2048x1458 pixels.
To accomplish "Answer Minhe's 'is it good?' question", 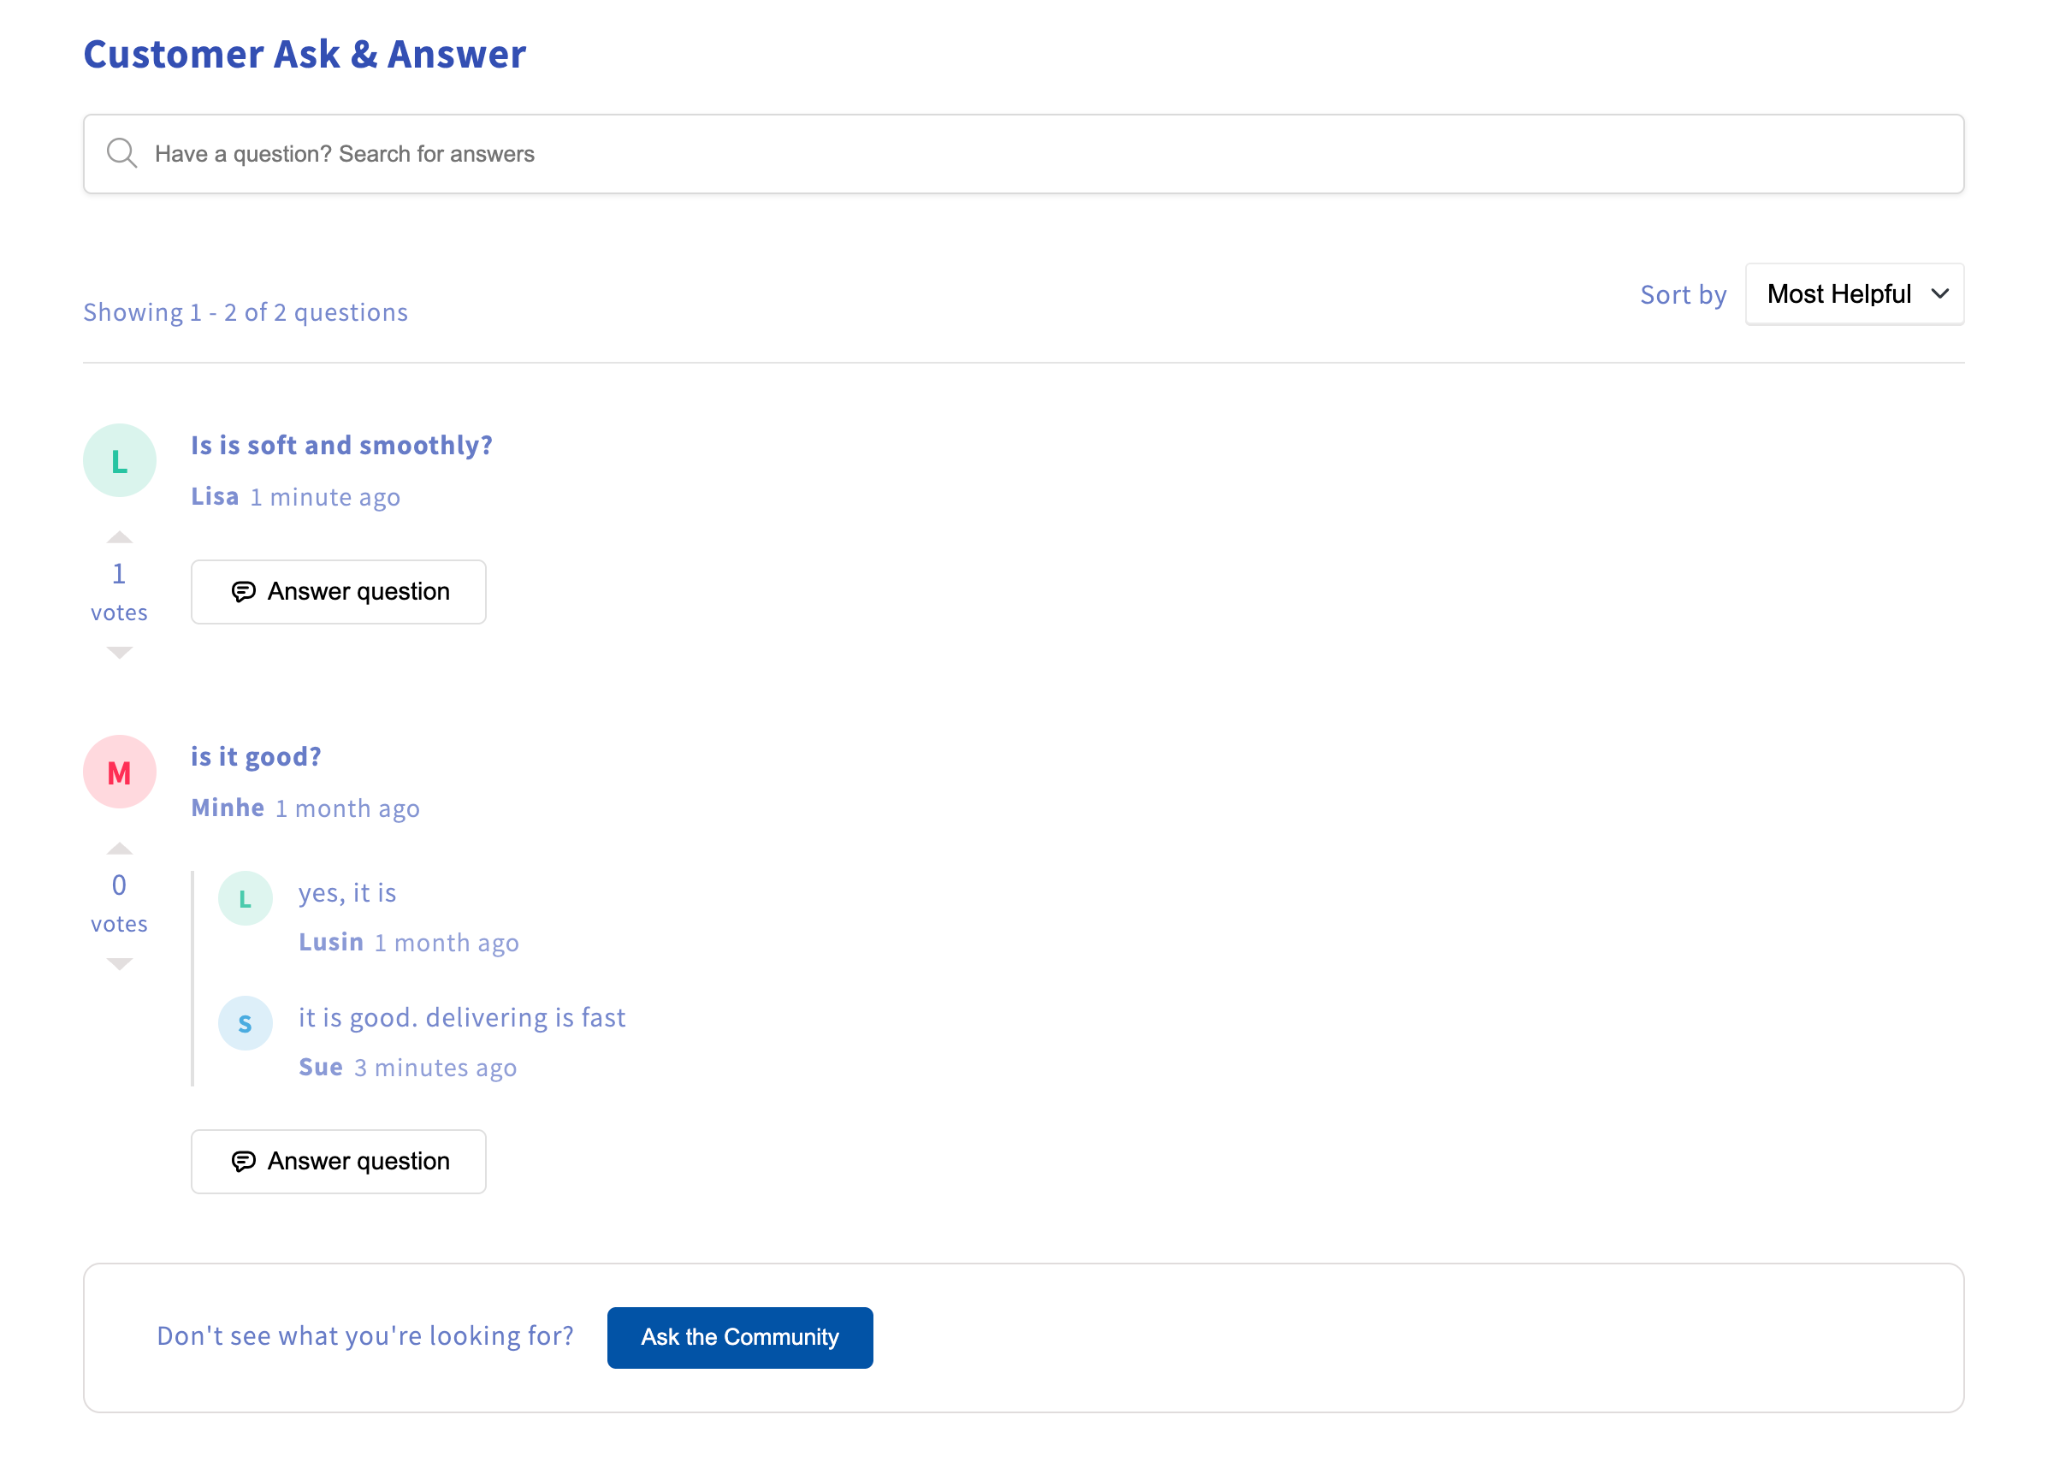I will [338, 1161].
